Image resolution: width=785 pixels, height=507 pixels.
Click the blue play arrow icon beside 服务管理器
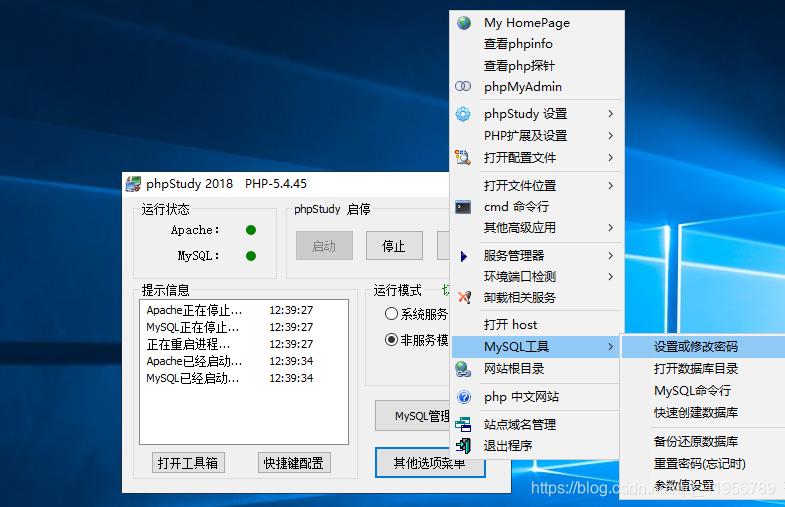[x=464, y=256]
